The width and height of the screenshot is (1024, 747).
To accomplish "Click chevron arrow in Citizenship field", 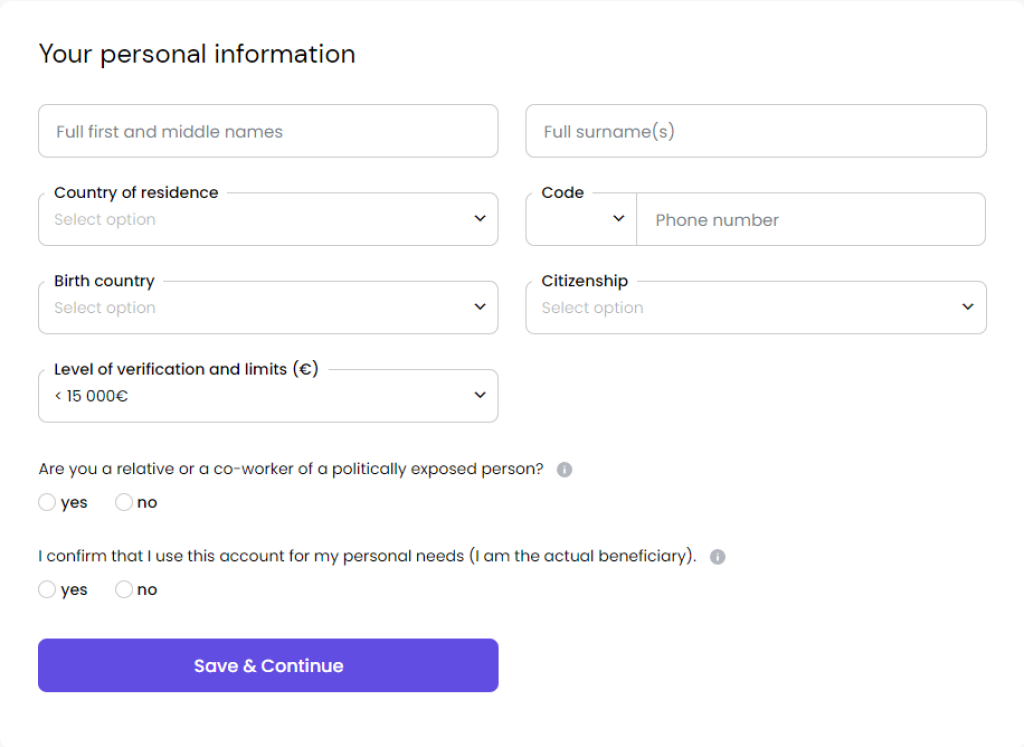I will pyautogui.click(x=968, y=307).
